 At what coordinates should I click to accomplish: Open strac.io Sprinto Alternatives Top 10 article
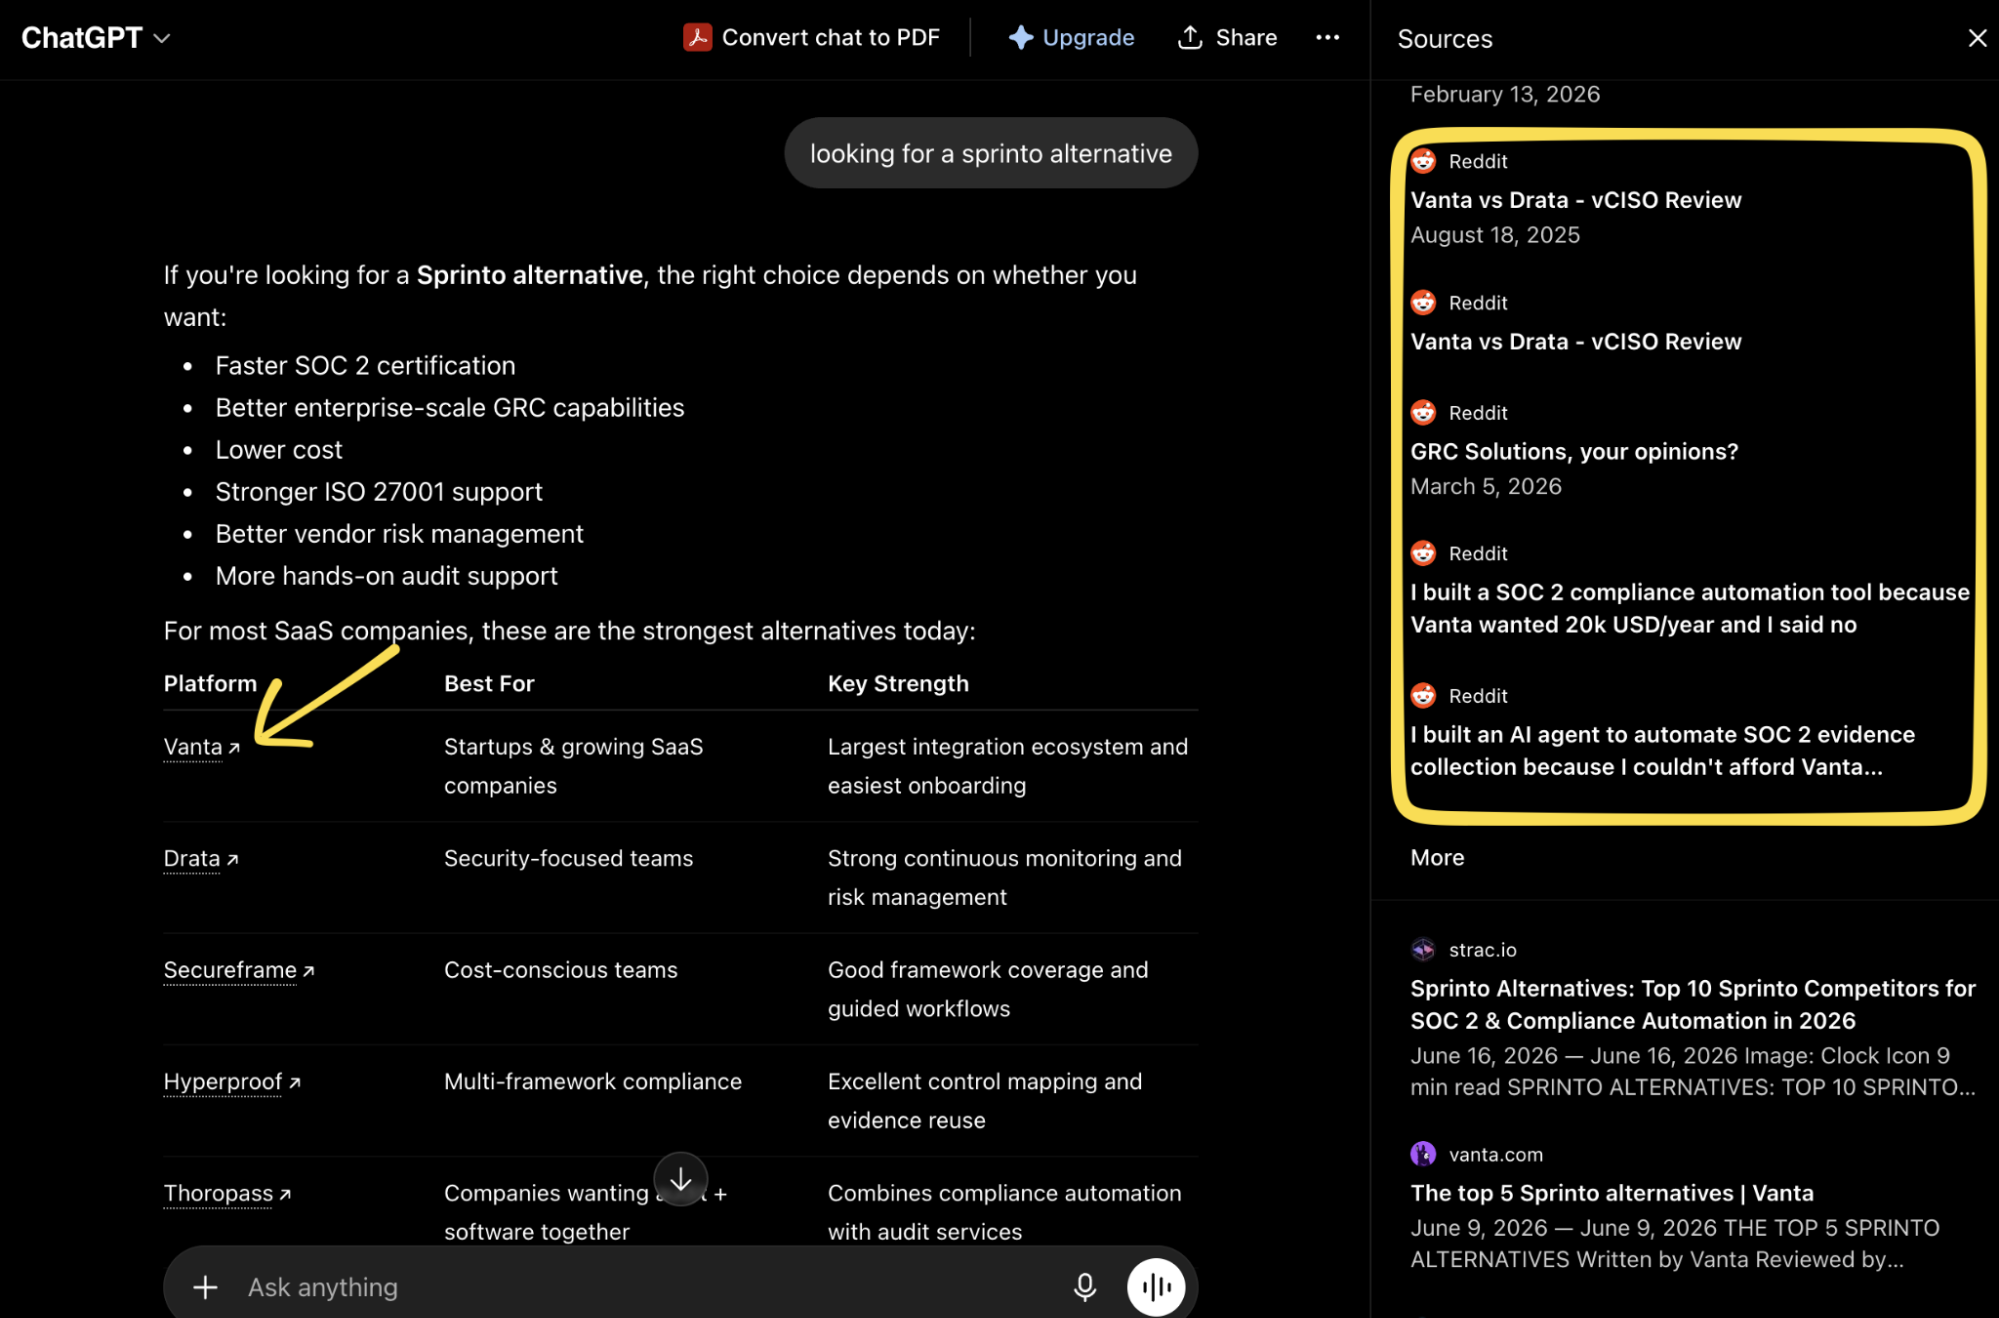pyautogui.click(x=1693, y=1004)
